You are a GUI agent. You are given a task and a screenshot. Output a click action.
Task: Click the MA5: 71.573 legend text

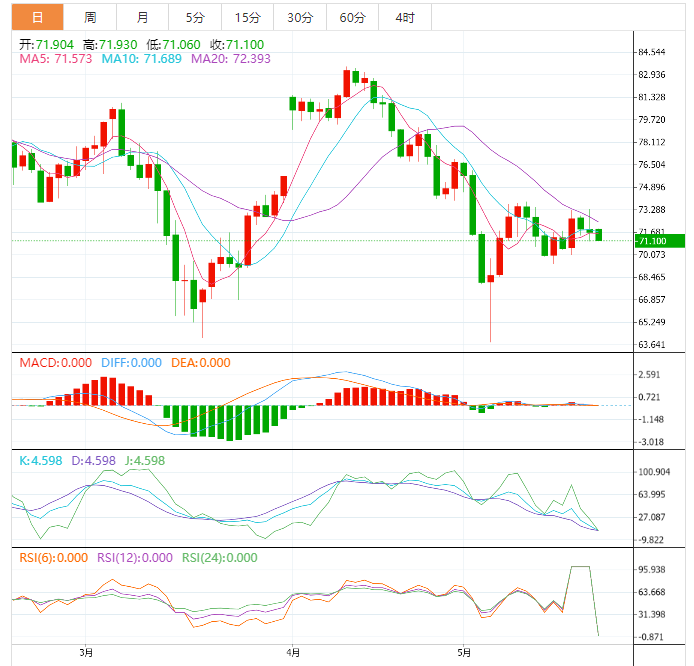tap(56, 59)
